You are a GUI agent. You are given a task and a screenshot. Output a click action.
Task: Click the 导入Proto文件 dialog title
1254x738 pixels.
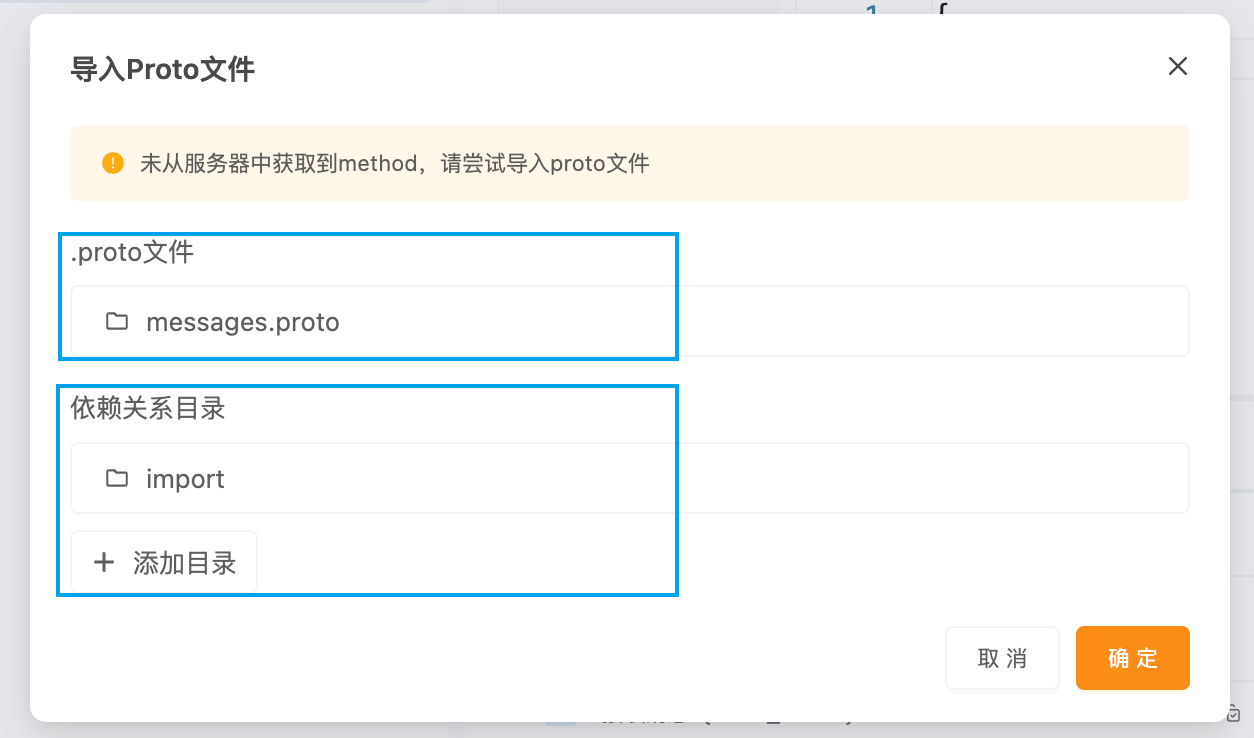[162, 69]
